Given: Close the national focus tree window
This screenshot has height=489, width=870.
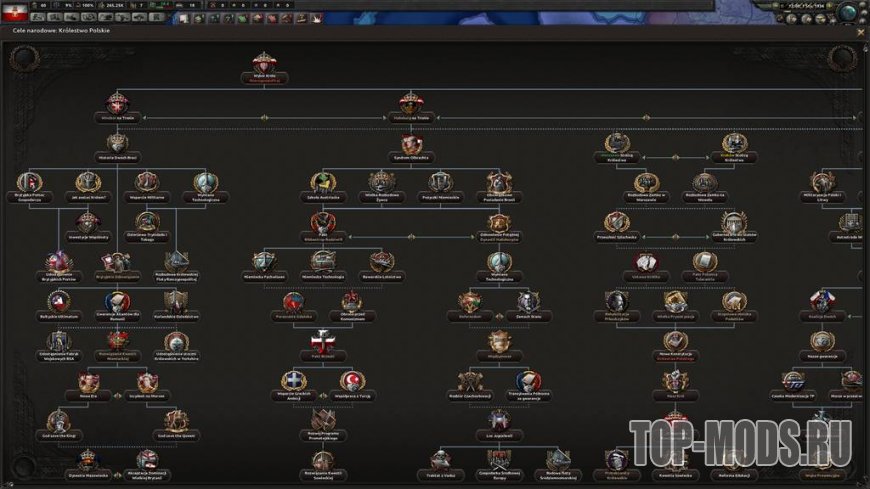Looking at the screenshot, I should pos(861,32).
